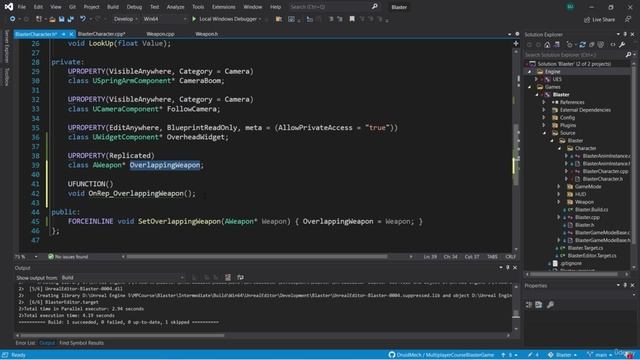Click the Categorized icon in Properties panel
This screenshot has width=640, height=360.
pyautogui.click(x=529, y=304)
